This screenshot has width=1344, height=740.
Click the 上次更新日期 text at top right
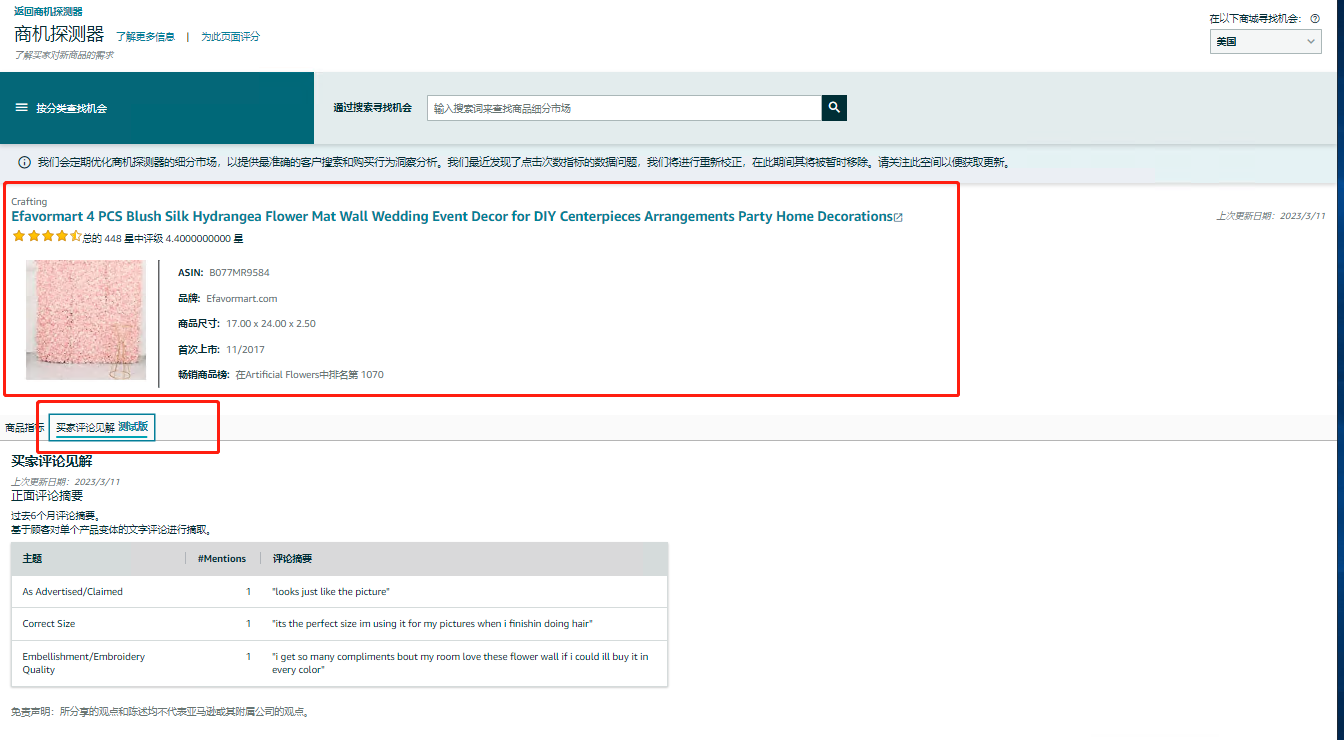tap(1271, 216)
